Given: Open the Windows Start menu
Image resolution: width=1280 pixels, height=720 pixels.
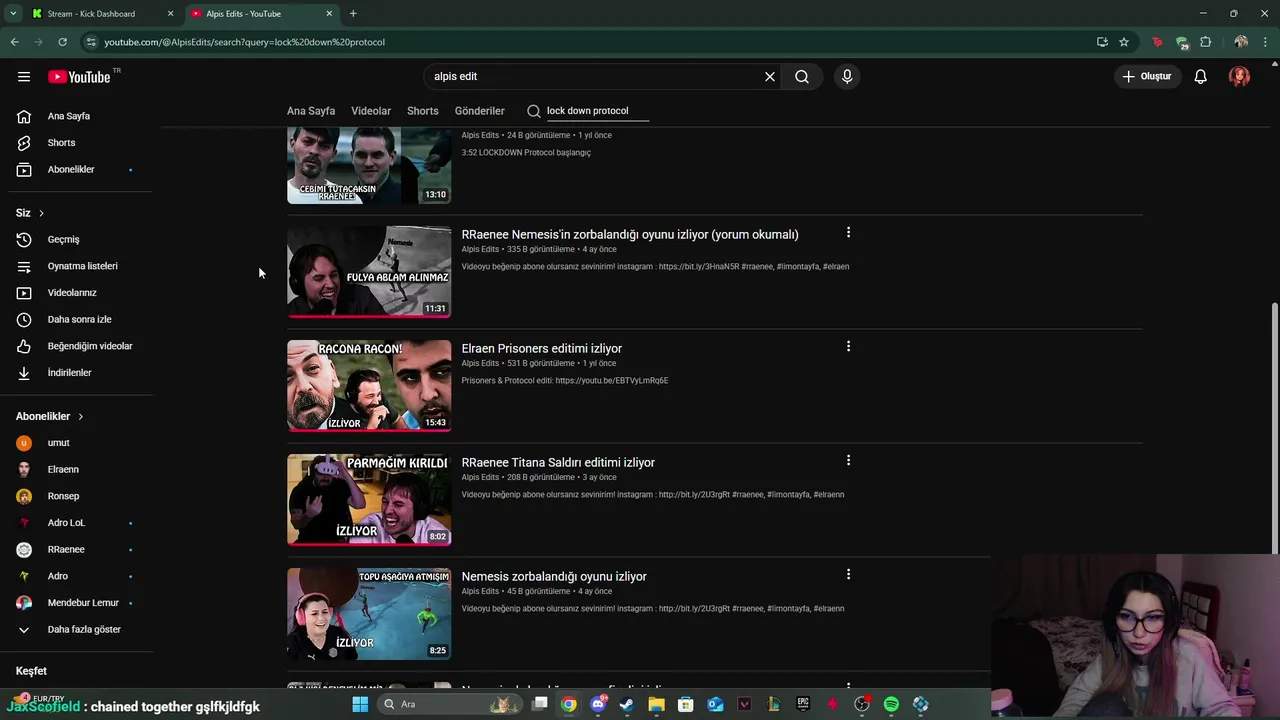Looking at the screenshot, I should [360, 704].
